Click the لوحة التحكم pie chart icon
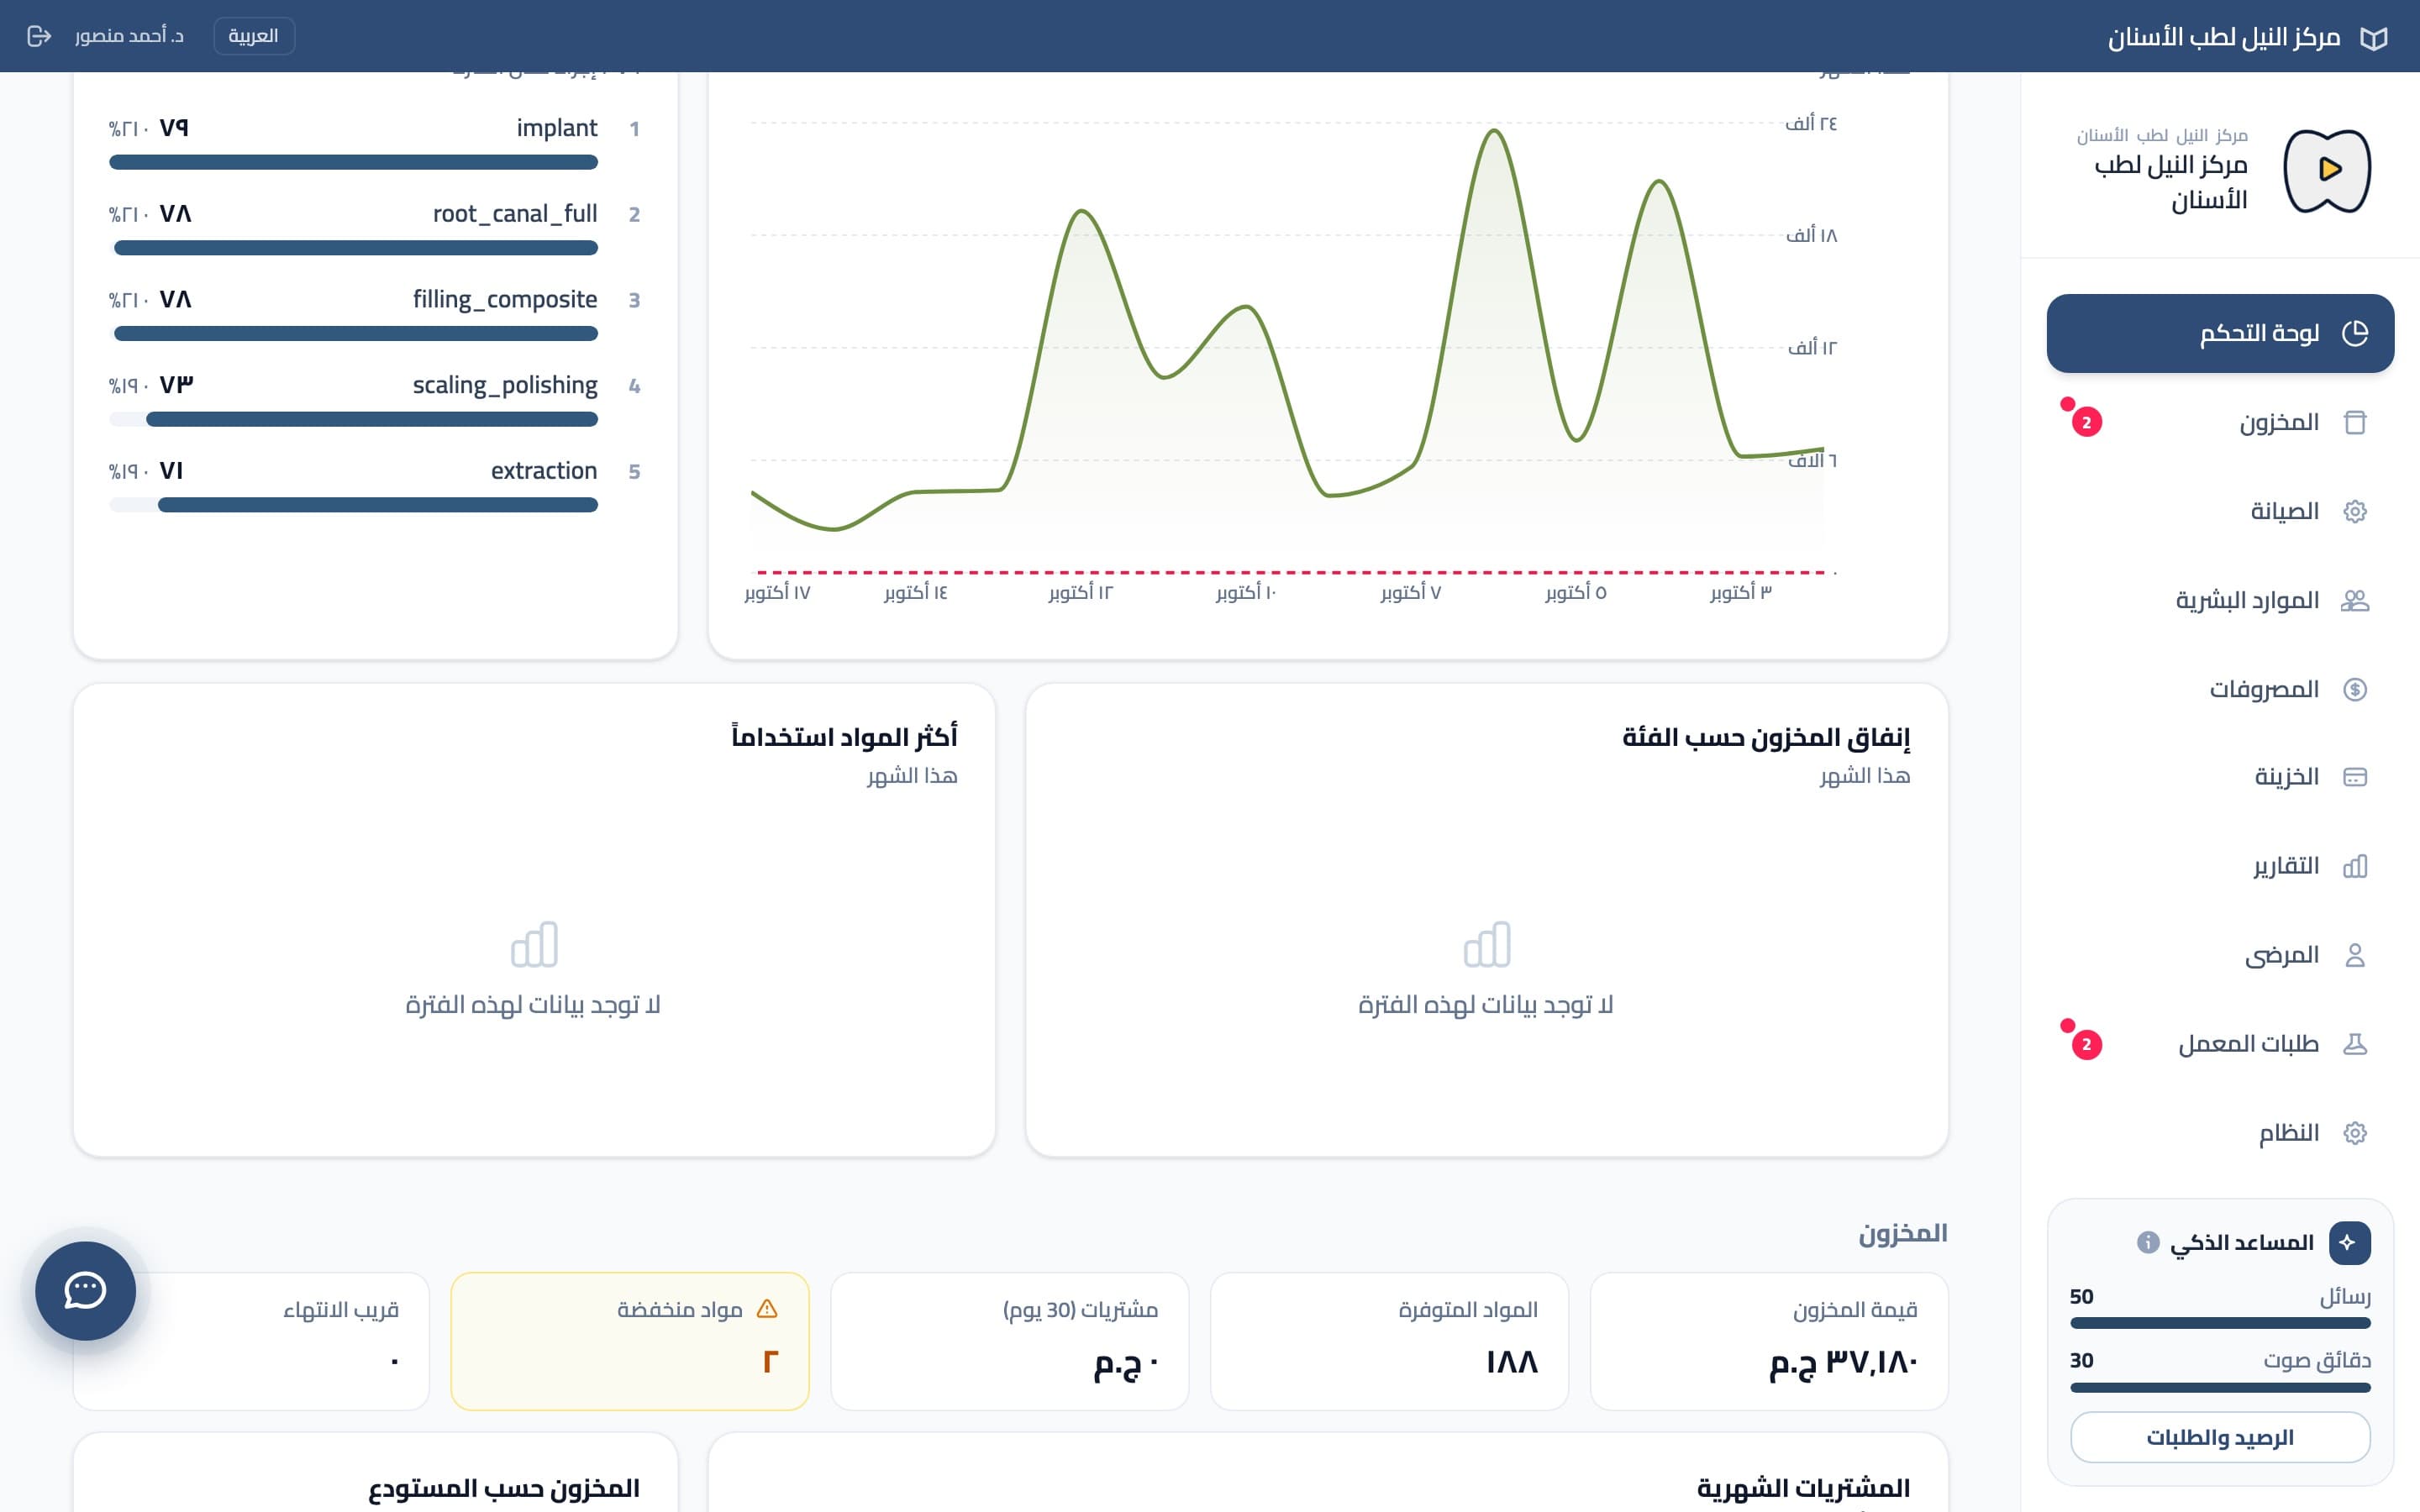 [2355, 333]
